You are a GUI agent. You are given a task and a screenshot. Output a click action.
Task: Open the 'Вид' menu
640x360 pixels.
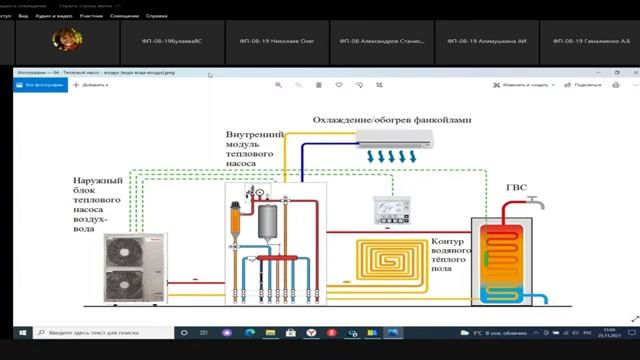pos(23,16)
